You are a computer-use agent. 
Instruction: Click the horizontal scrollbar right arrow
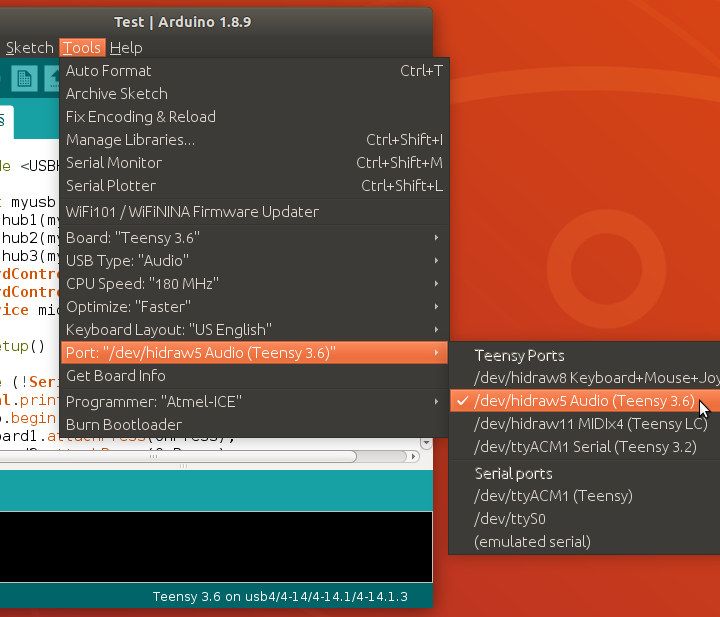413,456
